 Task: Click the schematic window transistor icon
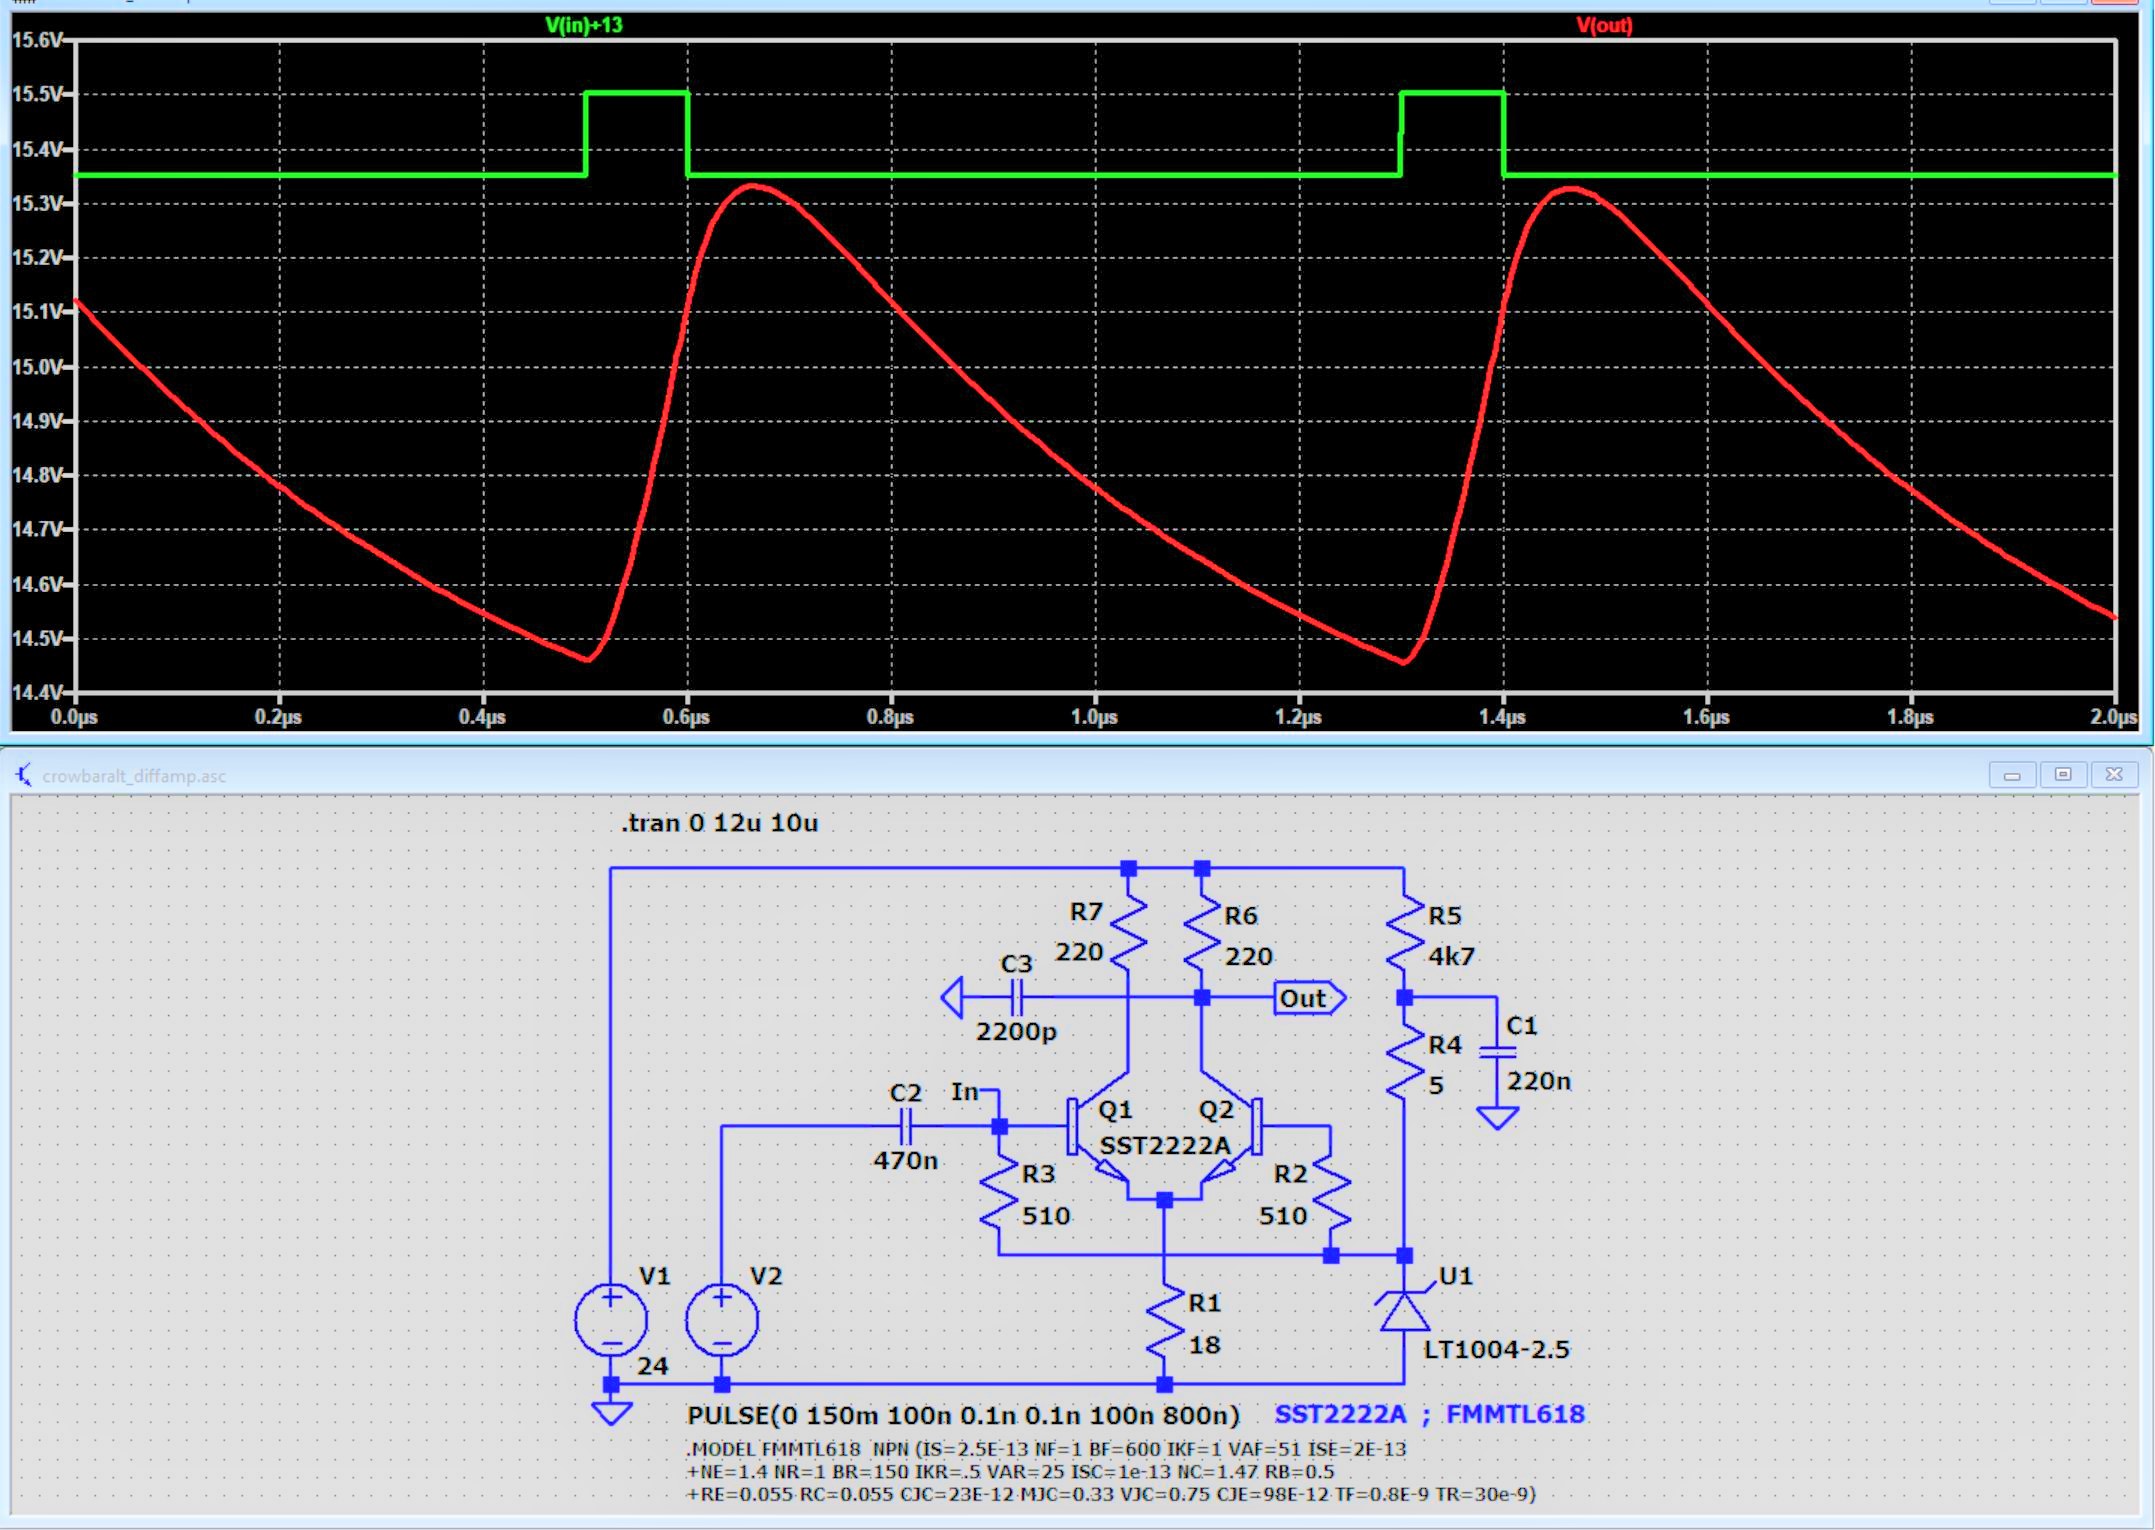(24, 775)
